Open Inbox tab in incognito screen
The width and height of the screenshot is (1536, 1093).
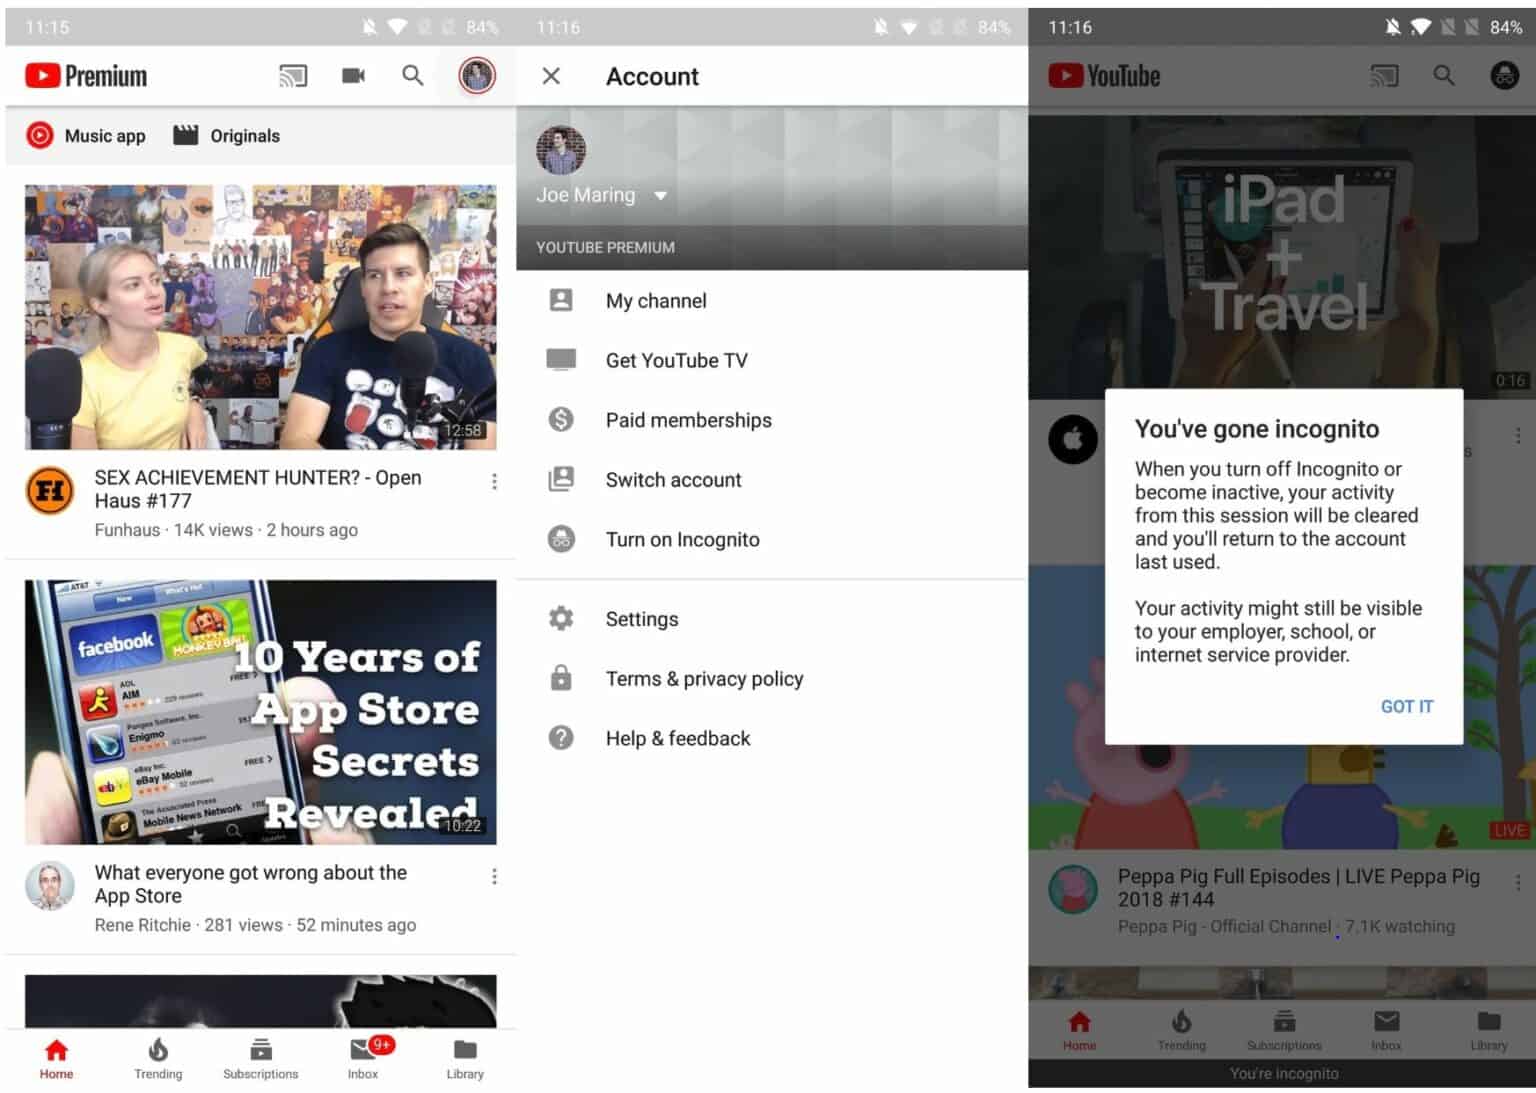tap(1386, 1031)
